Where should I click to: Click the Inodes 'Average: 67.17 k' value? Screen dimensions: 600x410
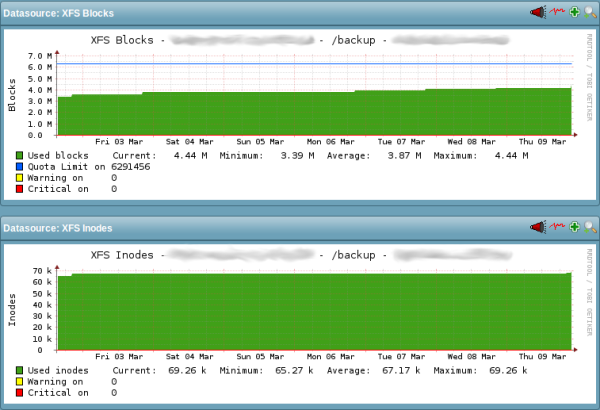pos(373,371)
